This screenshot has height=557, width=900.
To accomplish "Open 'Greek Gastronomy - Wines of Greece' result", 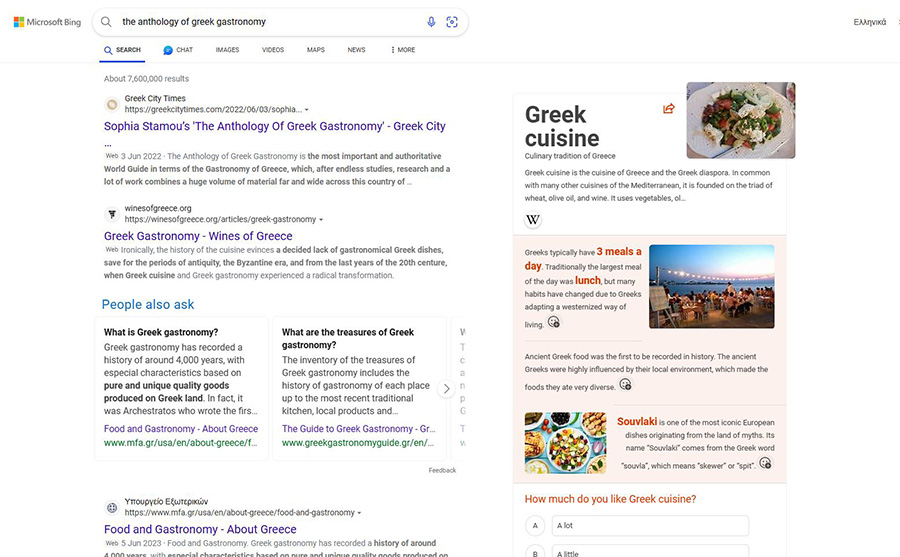I will coord(198,237).
